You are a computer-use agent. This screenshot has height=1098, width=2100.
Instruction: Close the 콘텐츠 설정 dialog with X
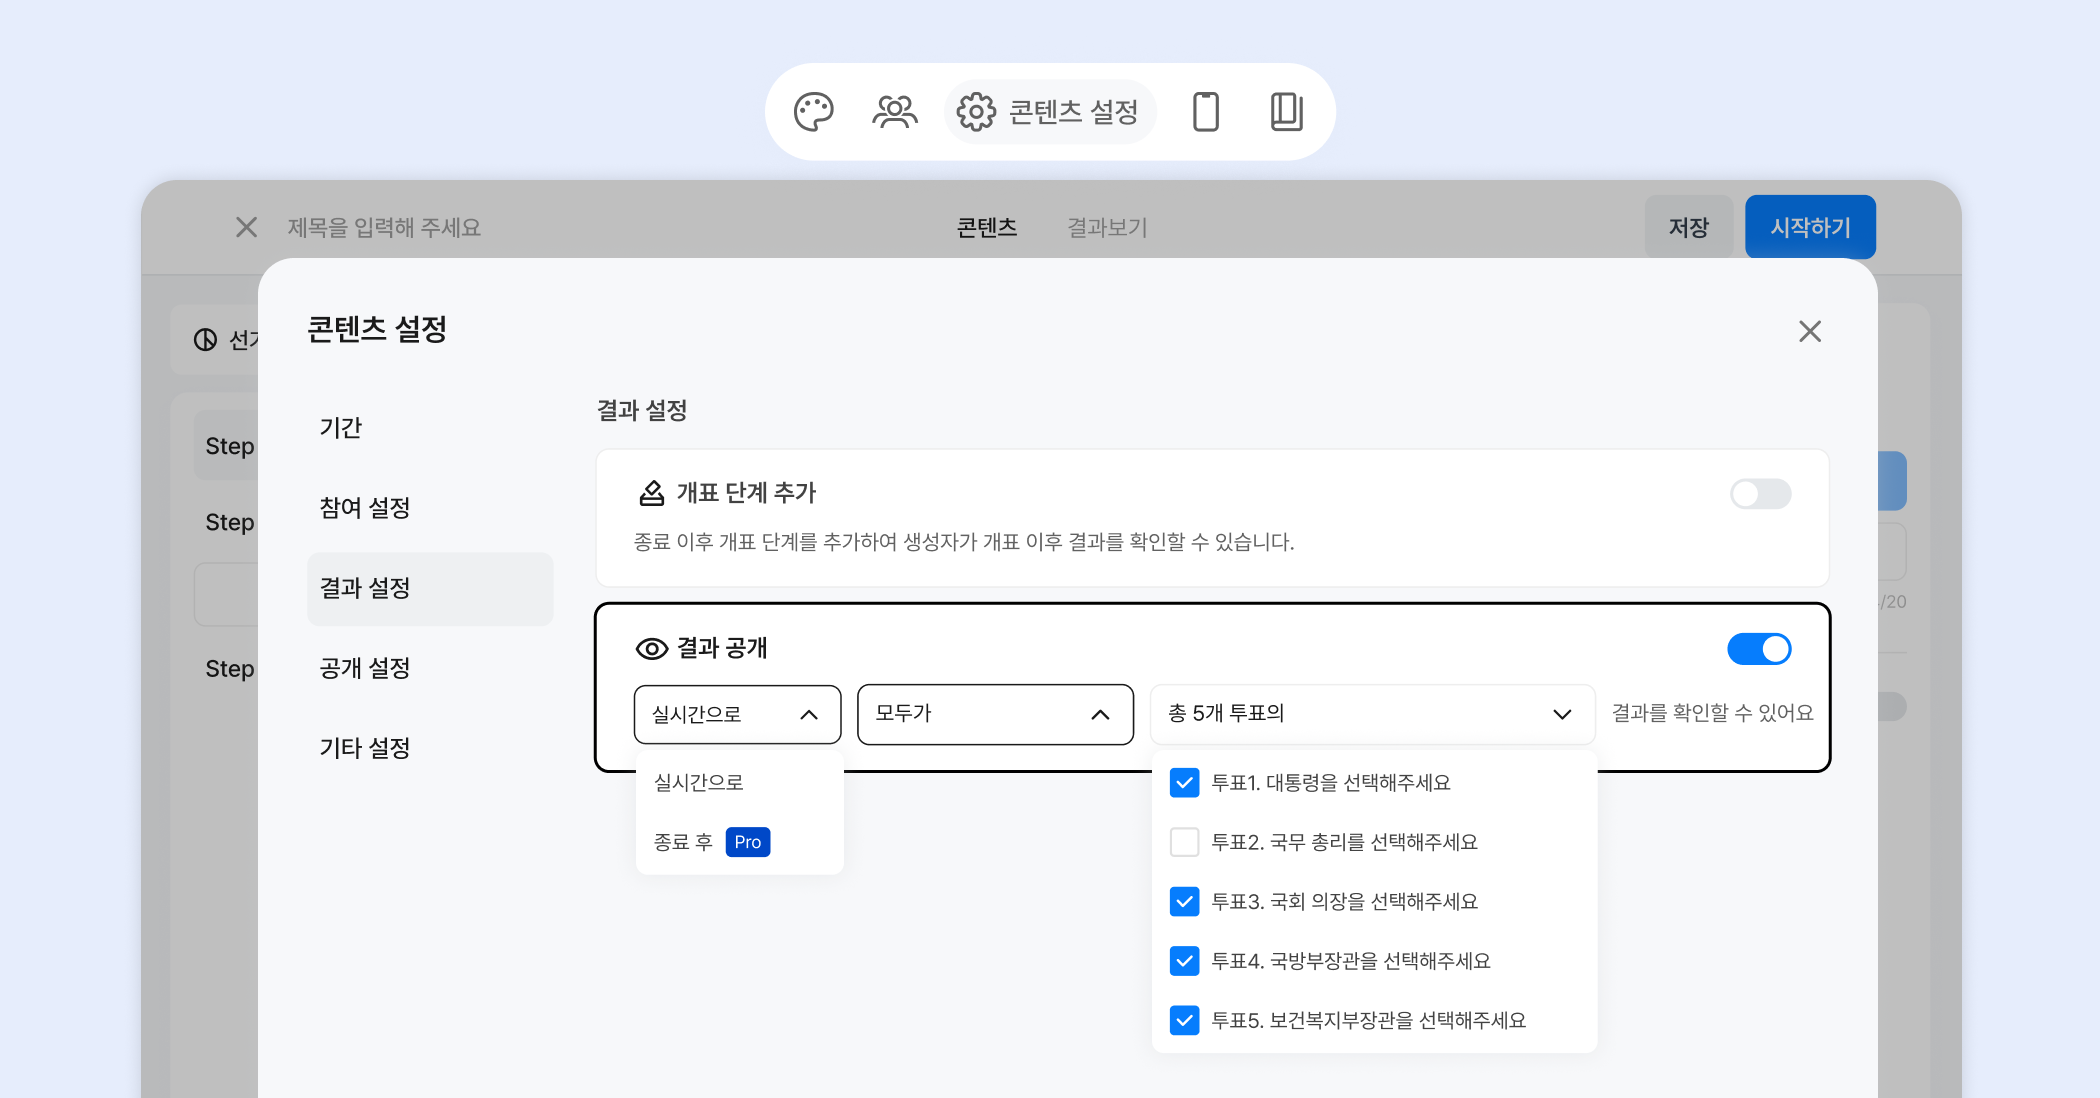click(x=1809, y=331)
